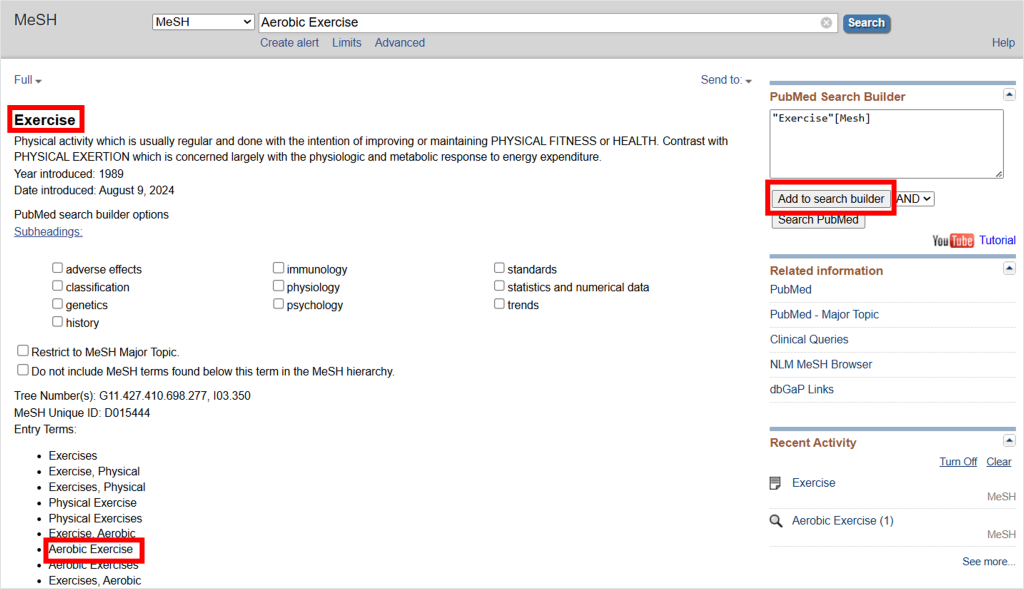Click Add to search builder button
Viewport: 1024px width, 589px height.
pos(831,199)
